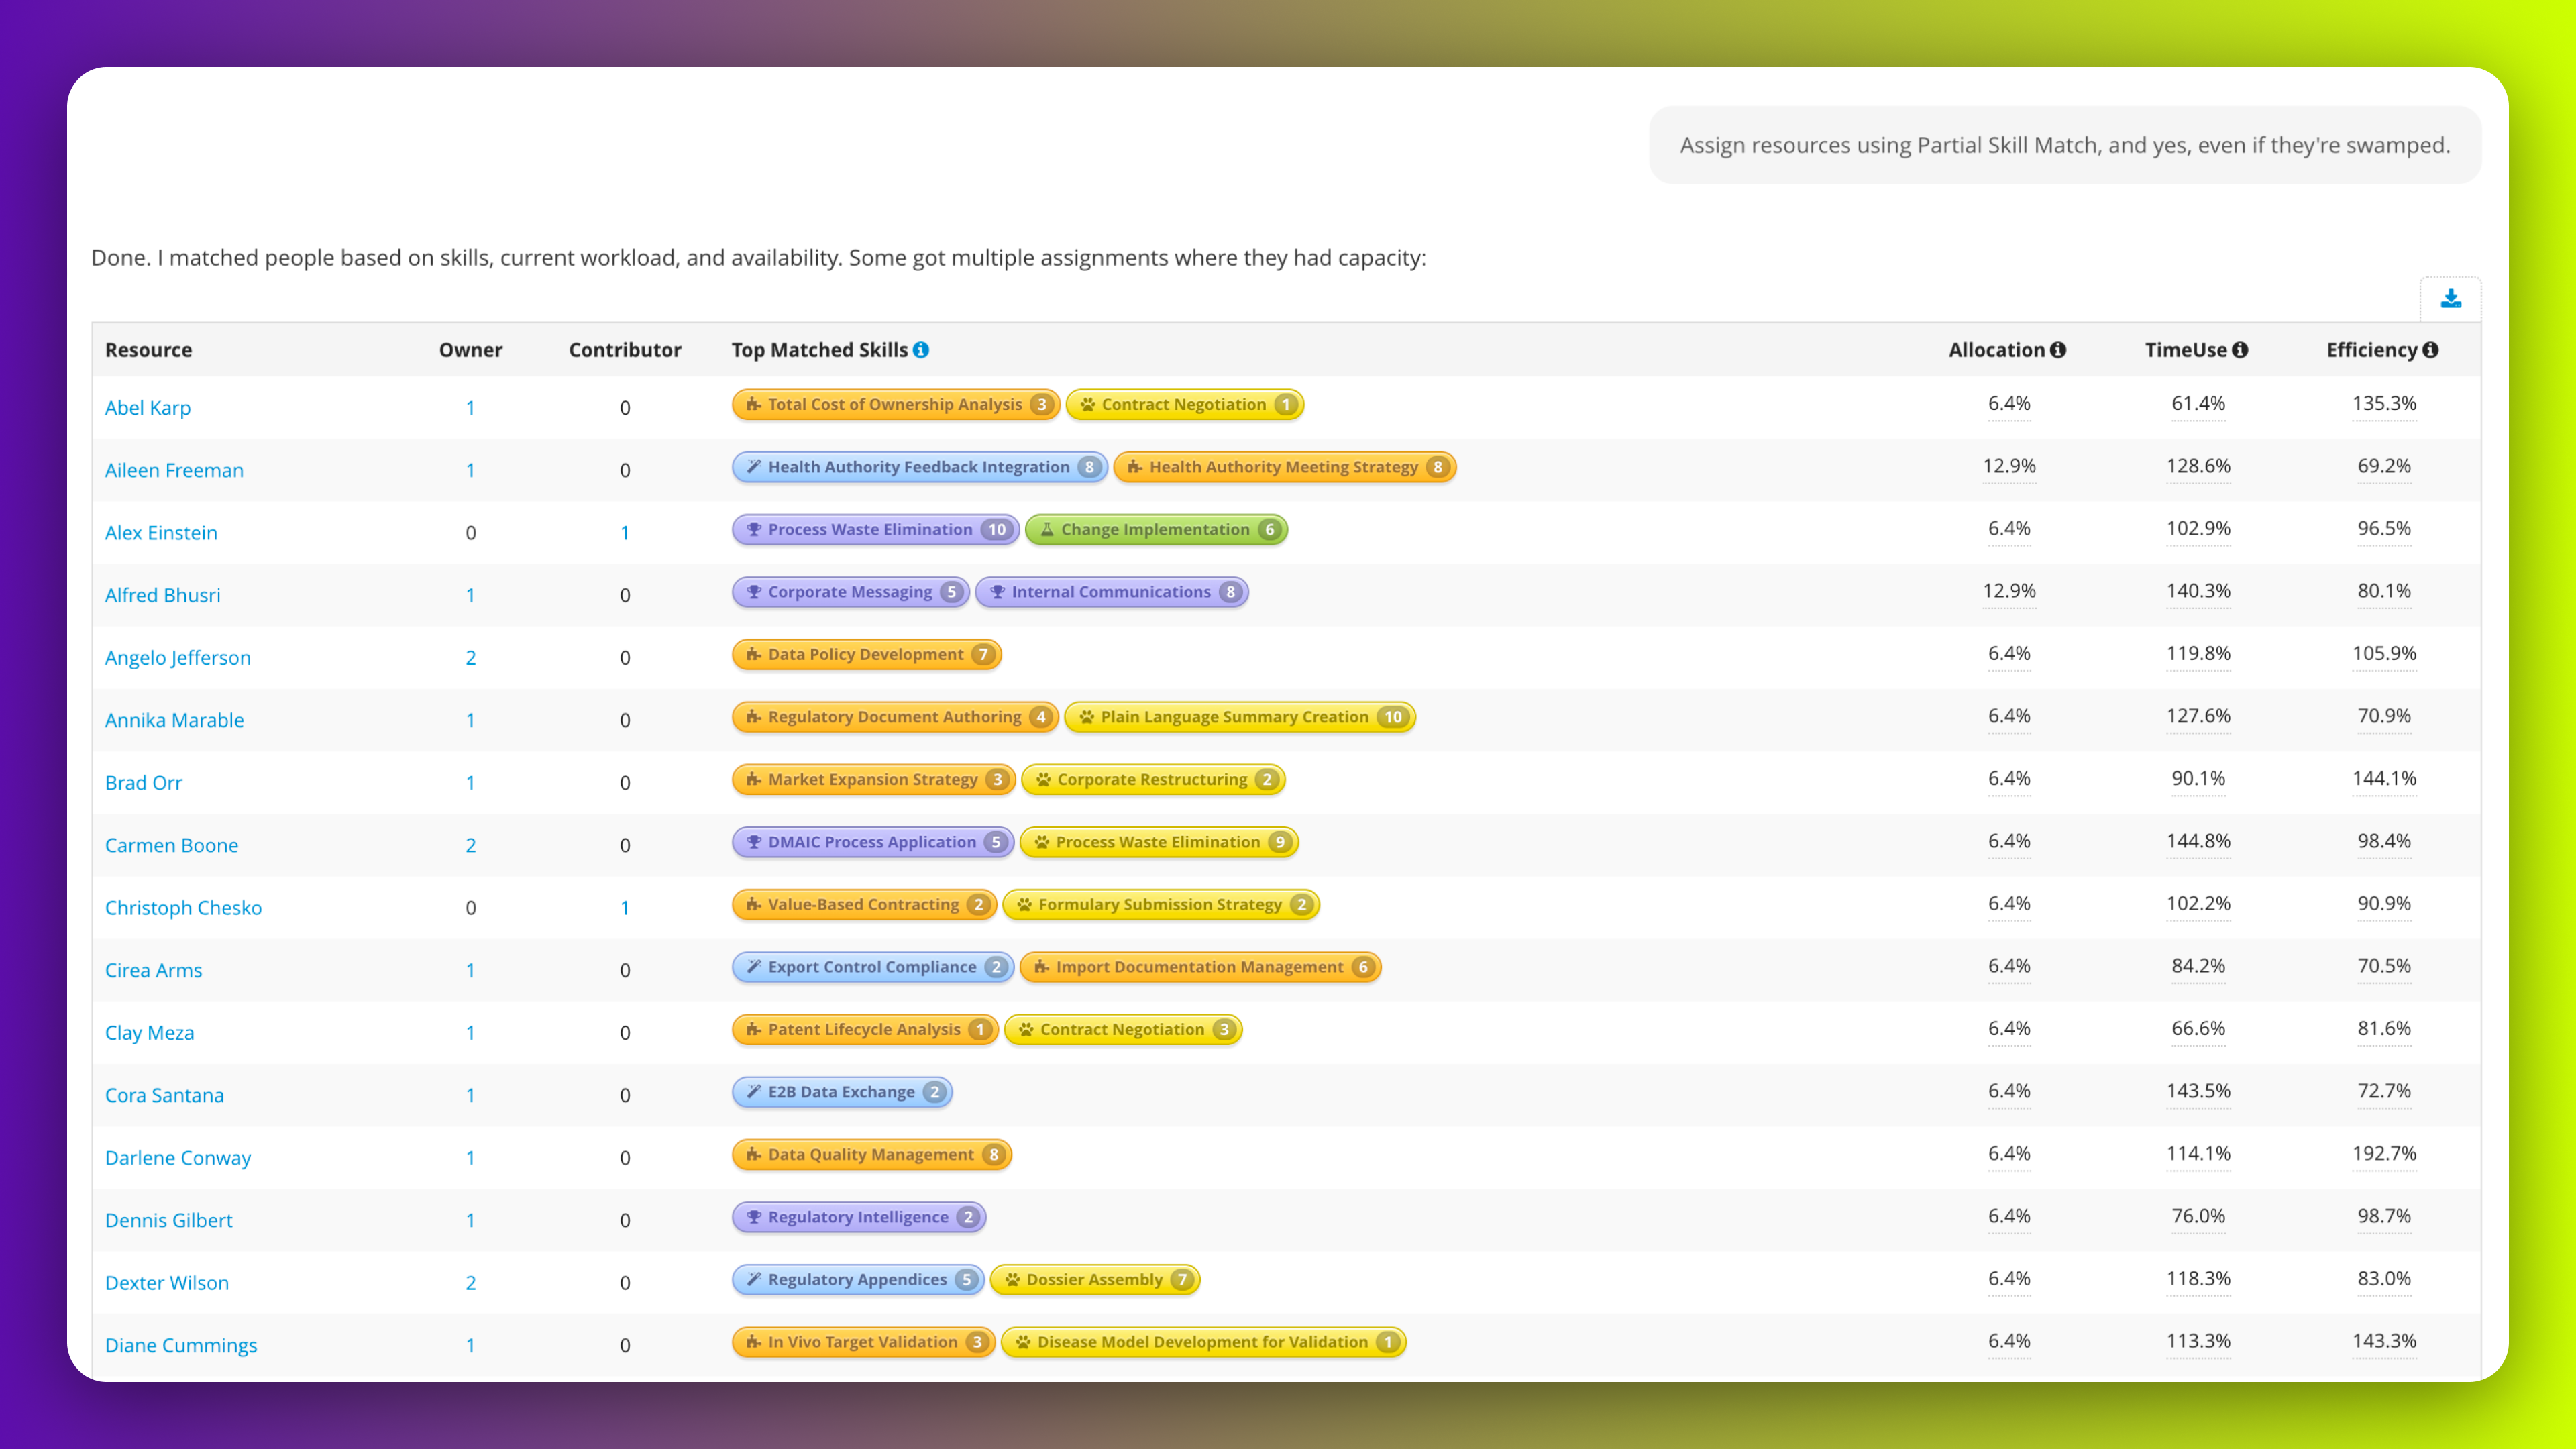The image size is (2576, 1449).
Task: Click Christoph Chesko's contributor count 1
Action: pyautogui.click(x=625, y=907)
